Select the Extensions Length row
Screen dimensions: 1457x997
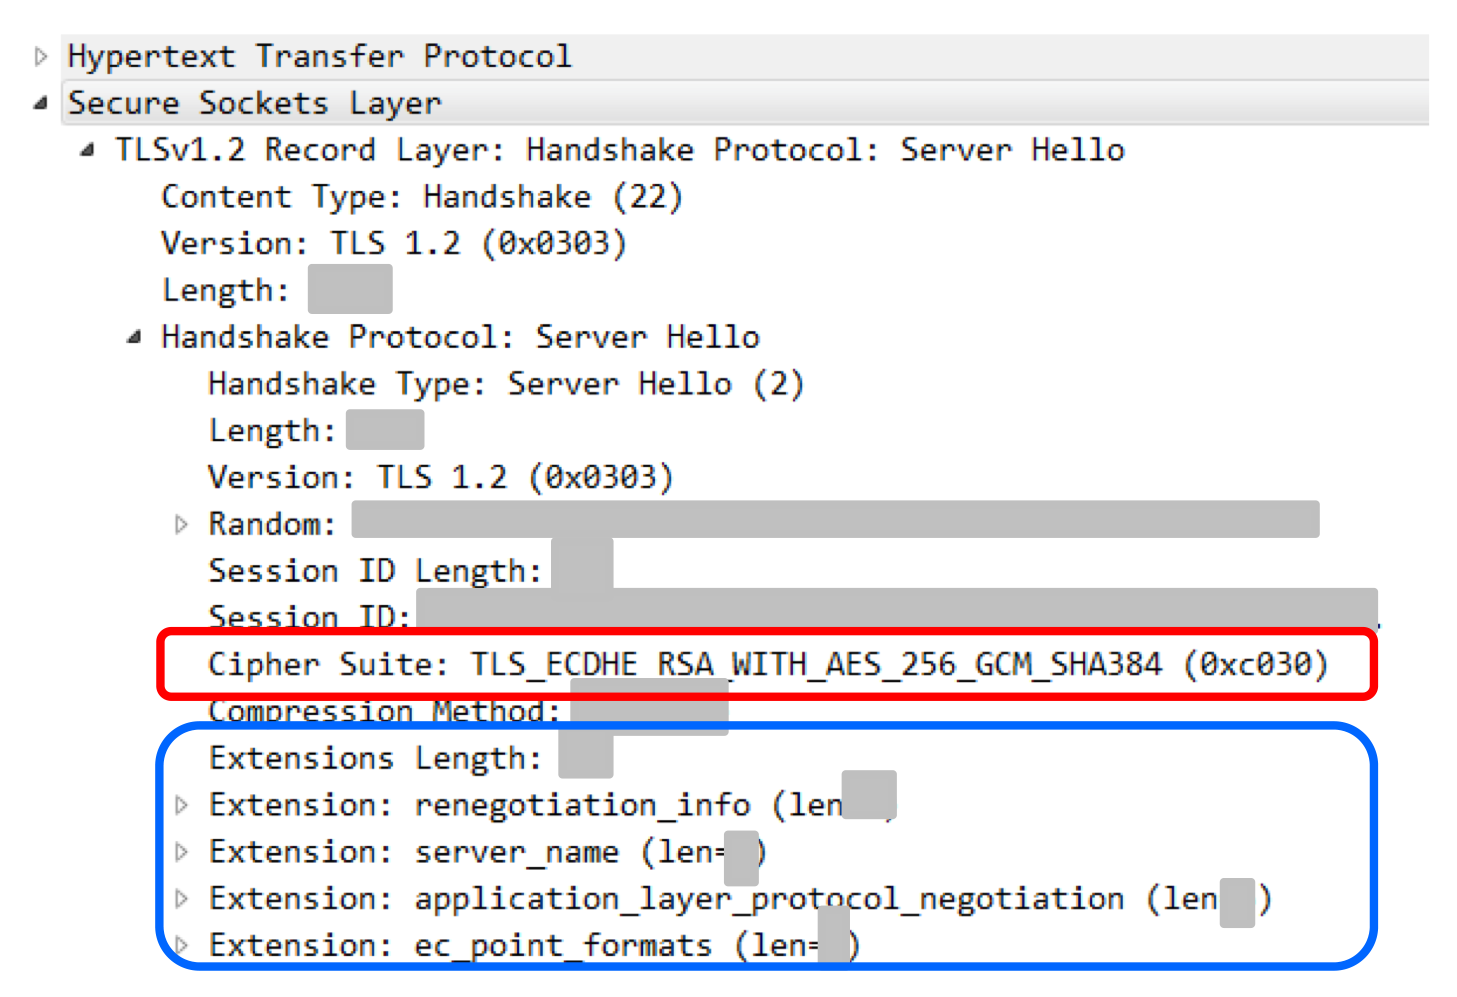(x=410, y=758)
